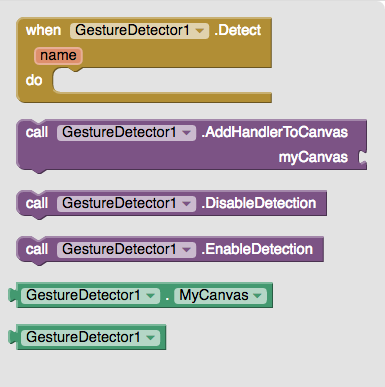The width and height of the screenshot is (385, 387).
Task: Select the when GestureDetector1.Detect event block
Action: click(144, 60)
